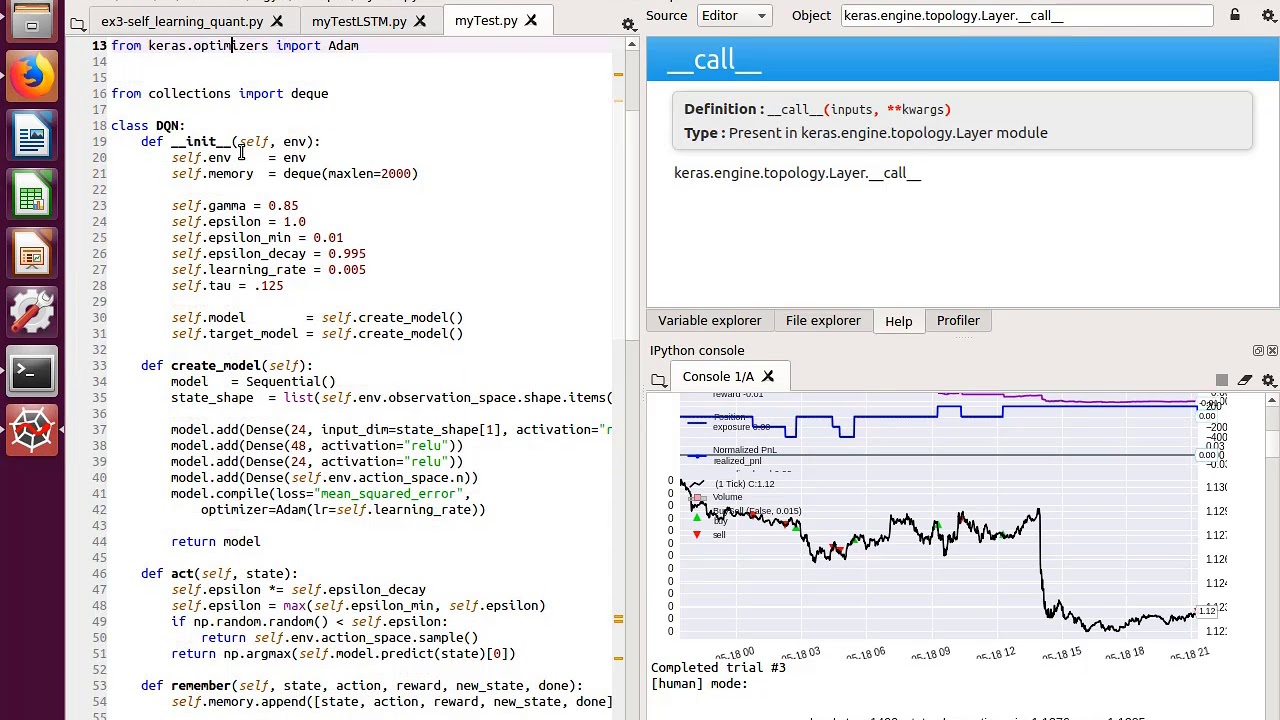Open LibreOffice Calc from the launcher
The height and width of the screenshot is (720, 1280).
point(31,197)
